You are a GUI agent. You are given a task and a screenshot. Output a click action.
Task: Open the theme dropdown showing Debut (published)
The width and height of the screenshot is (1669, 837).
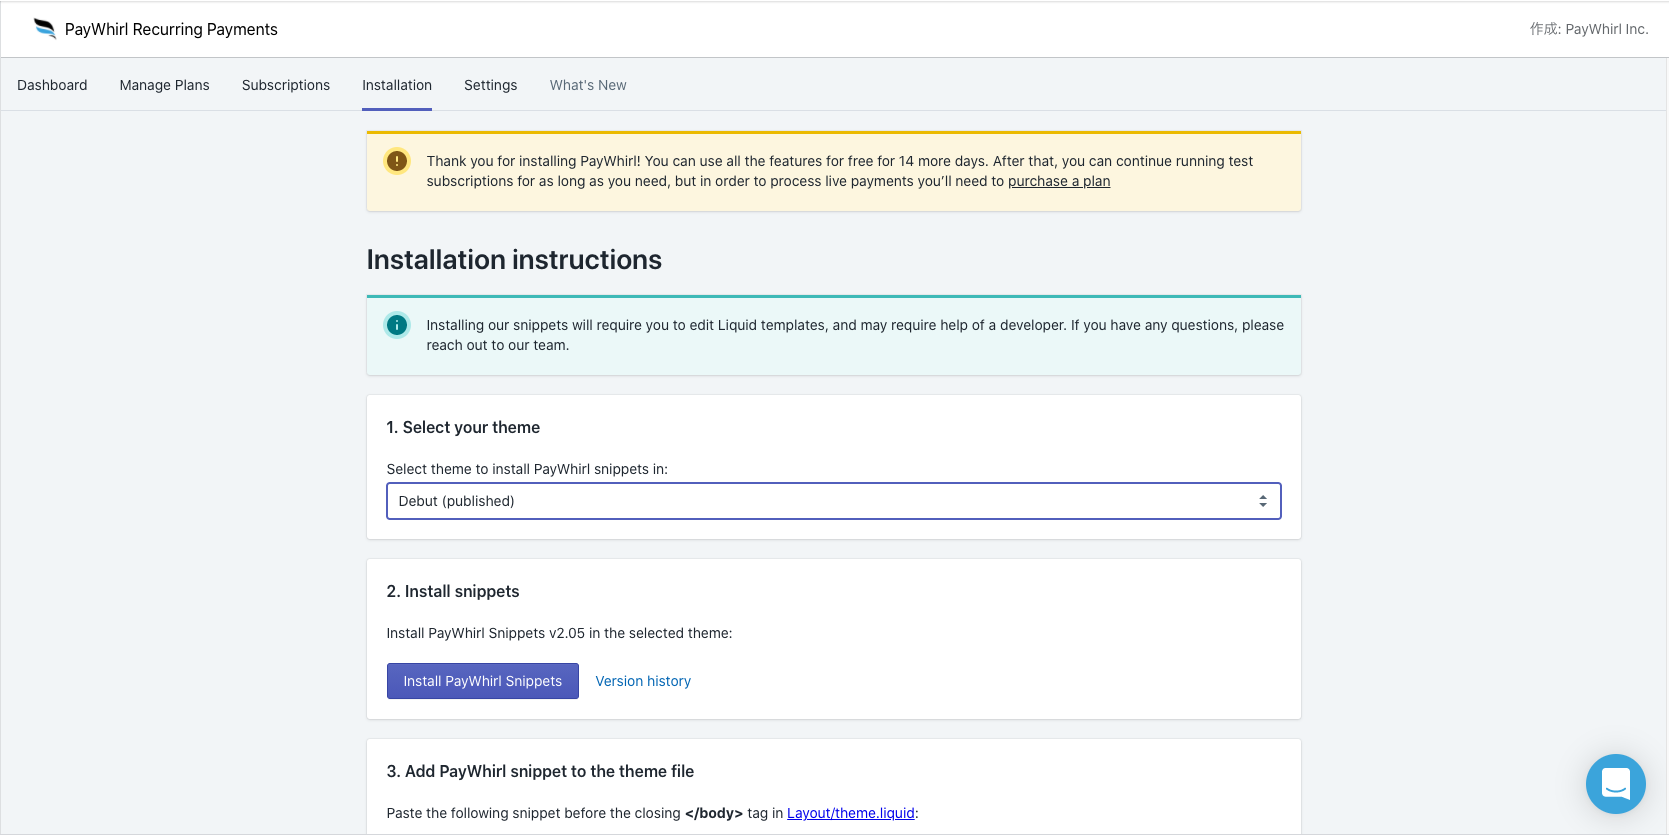tap(833, 501)
